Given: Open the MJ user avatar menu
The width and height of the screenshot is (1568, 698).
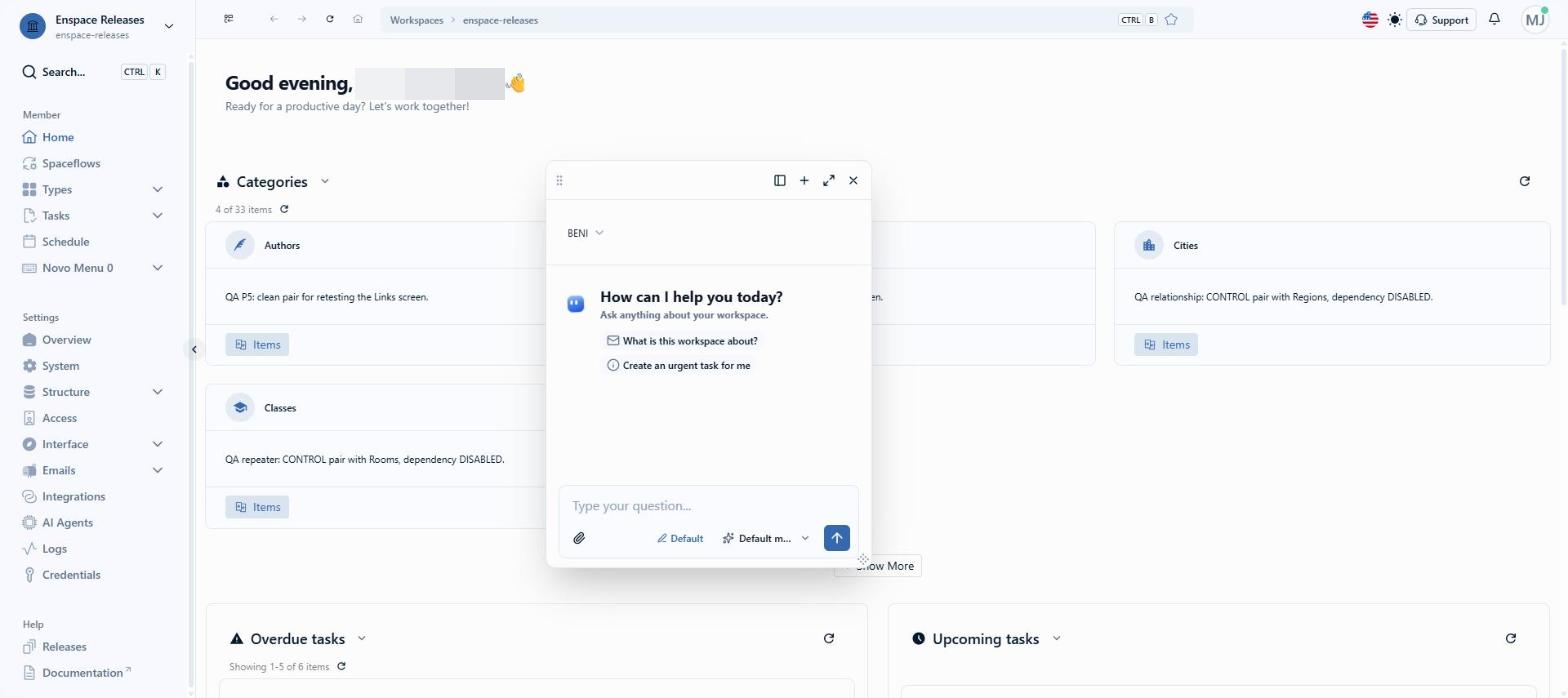Looking at the screenshot, I should coord(1535,19).
